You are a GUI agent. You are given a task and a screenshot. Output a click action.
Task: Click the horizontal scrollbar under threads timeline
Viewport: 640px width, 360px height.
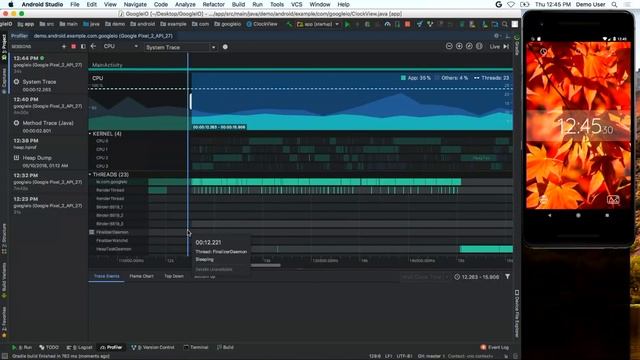point(266,265)
